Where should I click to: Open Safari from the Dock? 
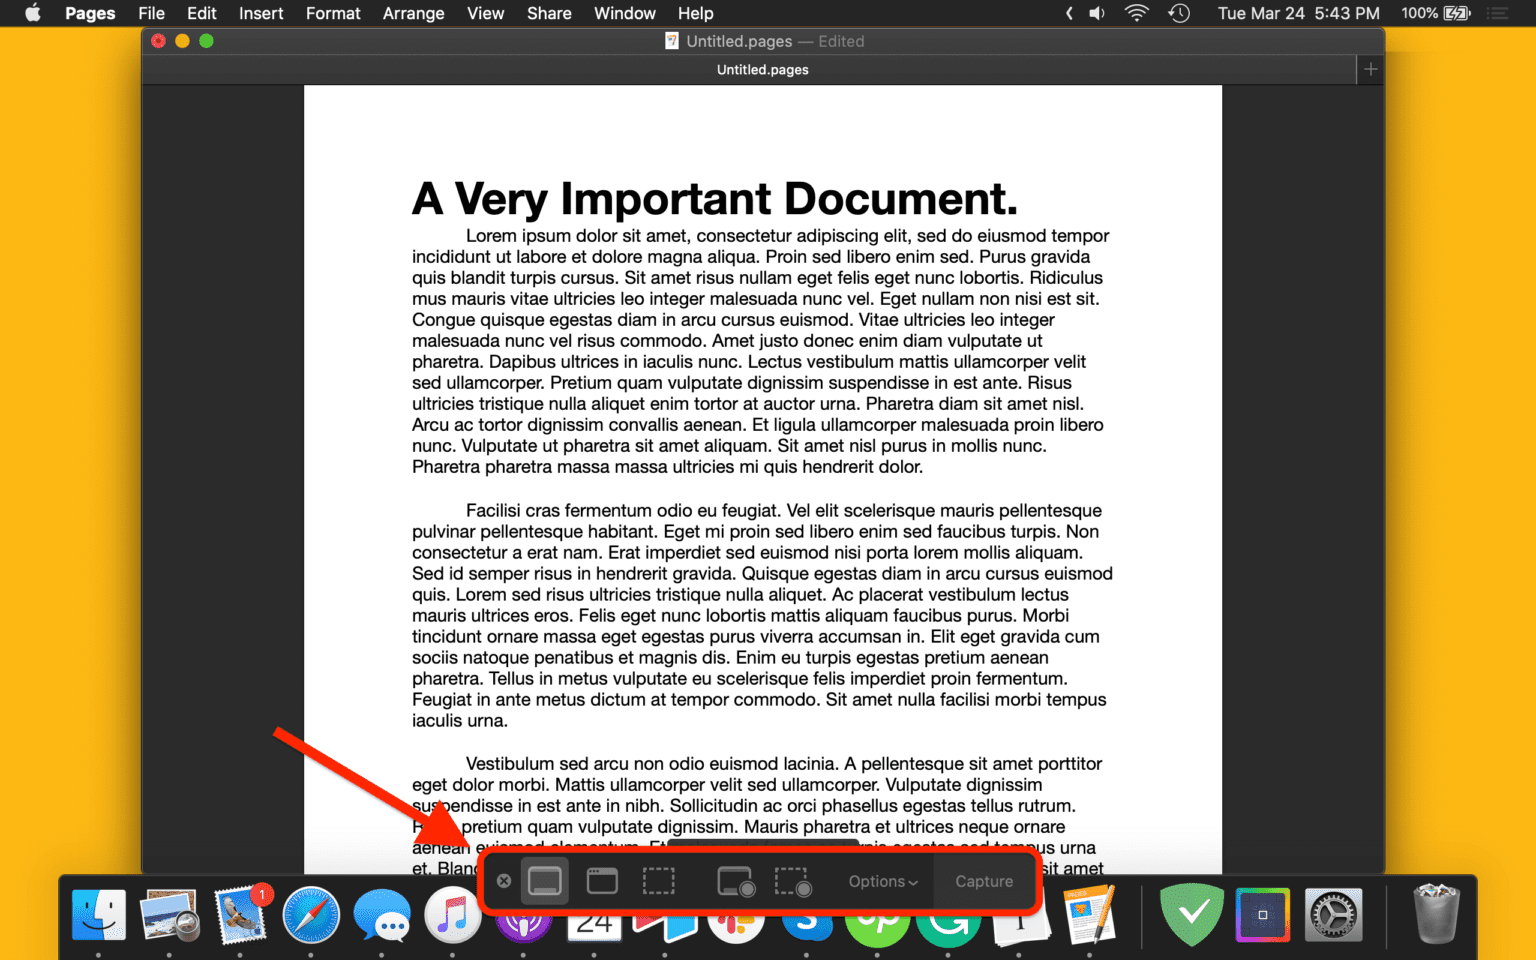311,915
